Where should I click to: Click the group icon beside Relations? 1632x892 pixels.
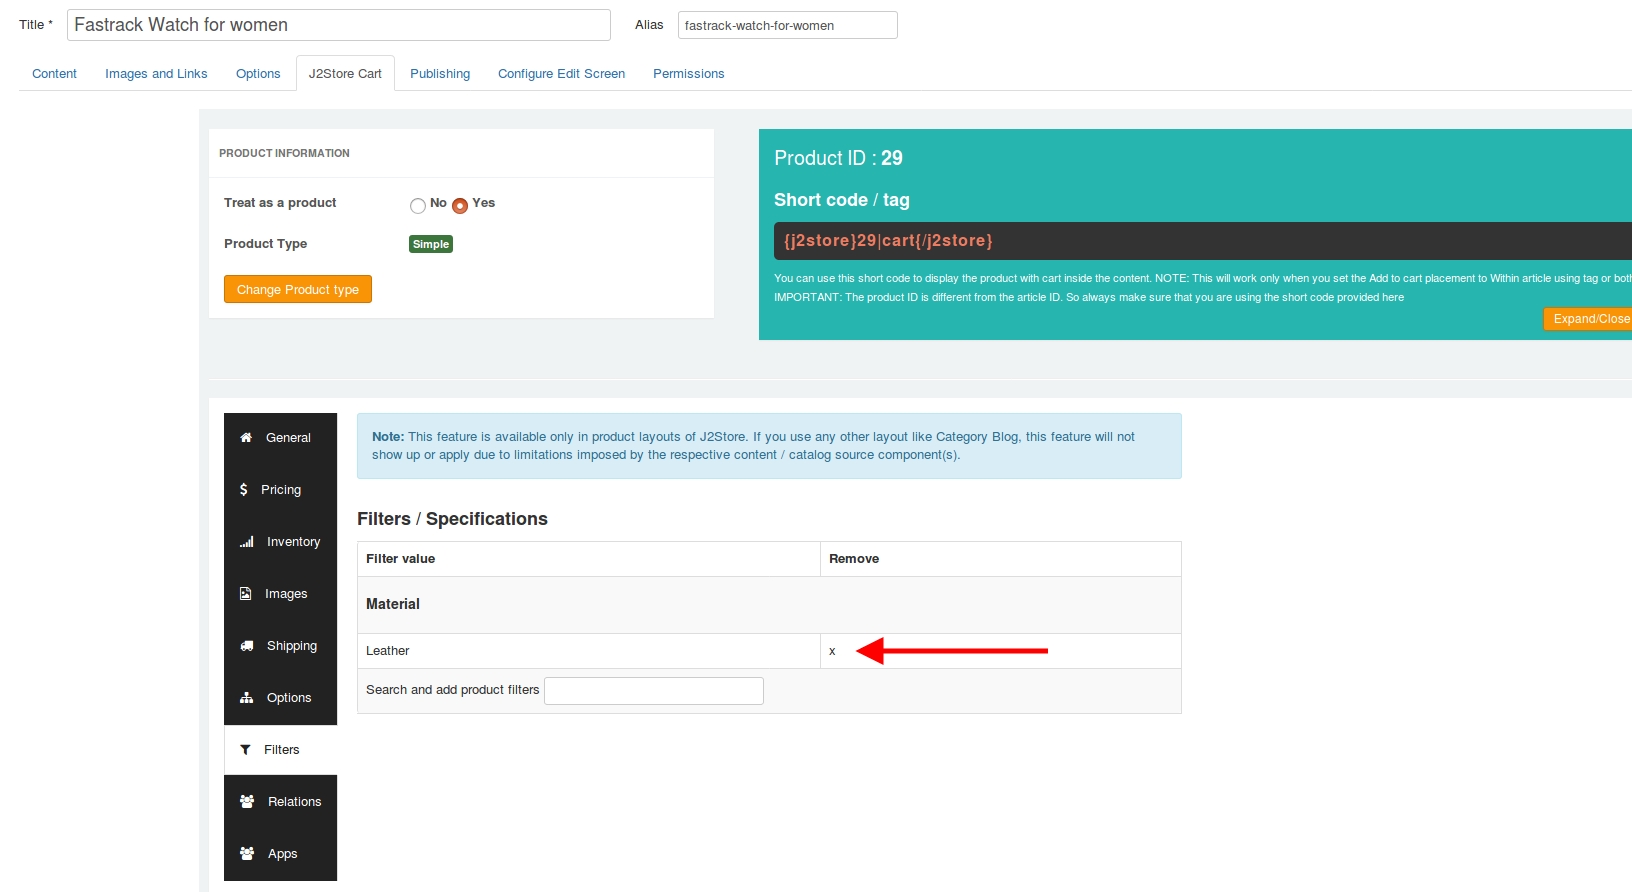coord(247,802)
